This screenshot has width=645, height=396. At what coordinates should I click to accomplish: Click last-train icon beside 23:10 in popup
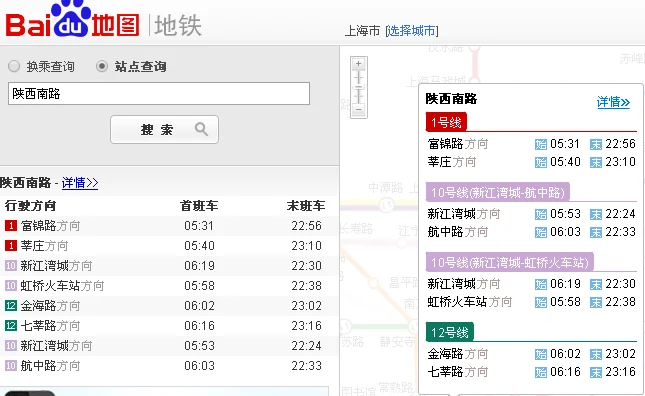(x=596, y=162)
